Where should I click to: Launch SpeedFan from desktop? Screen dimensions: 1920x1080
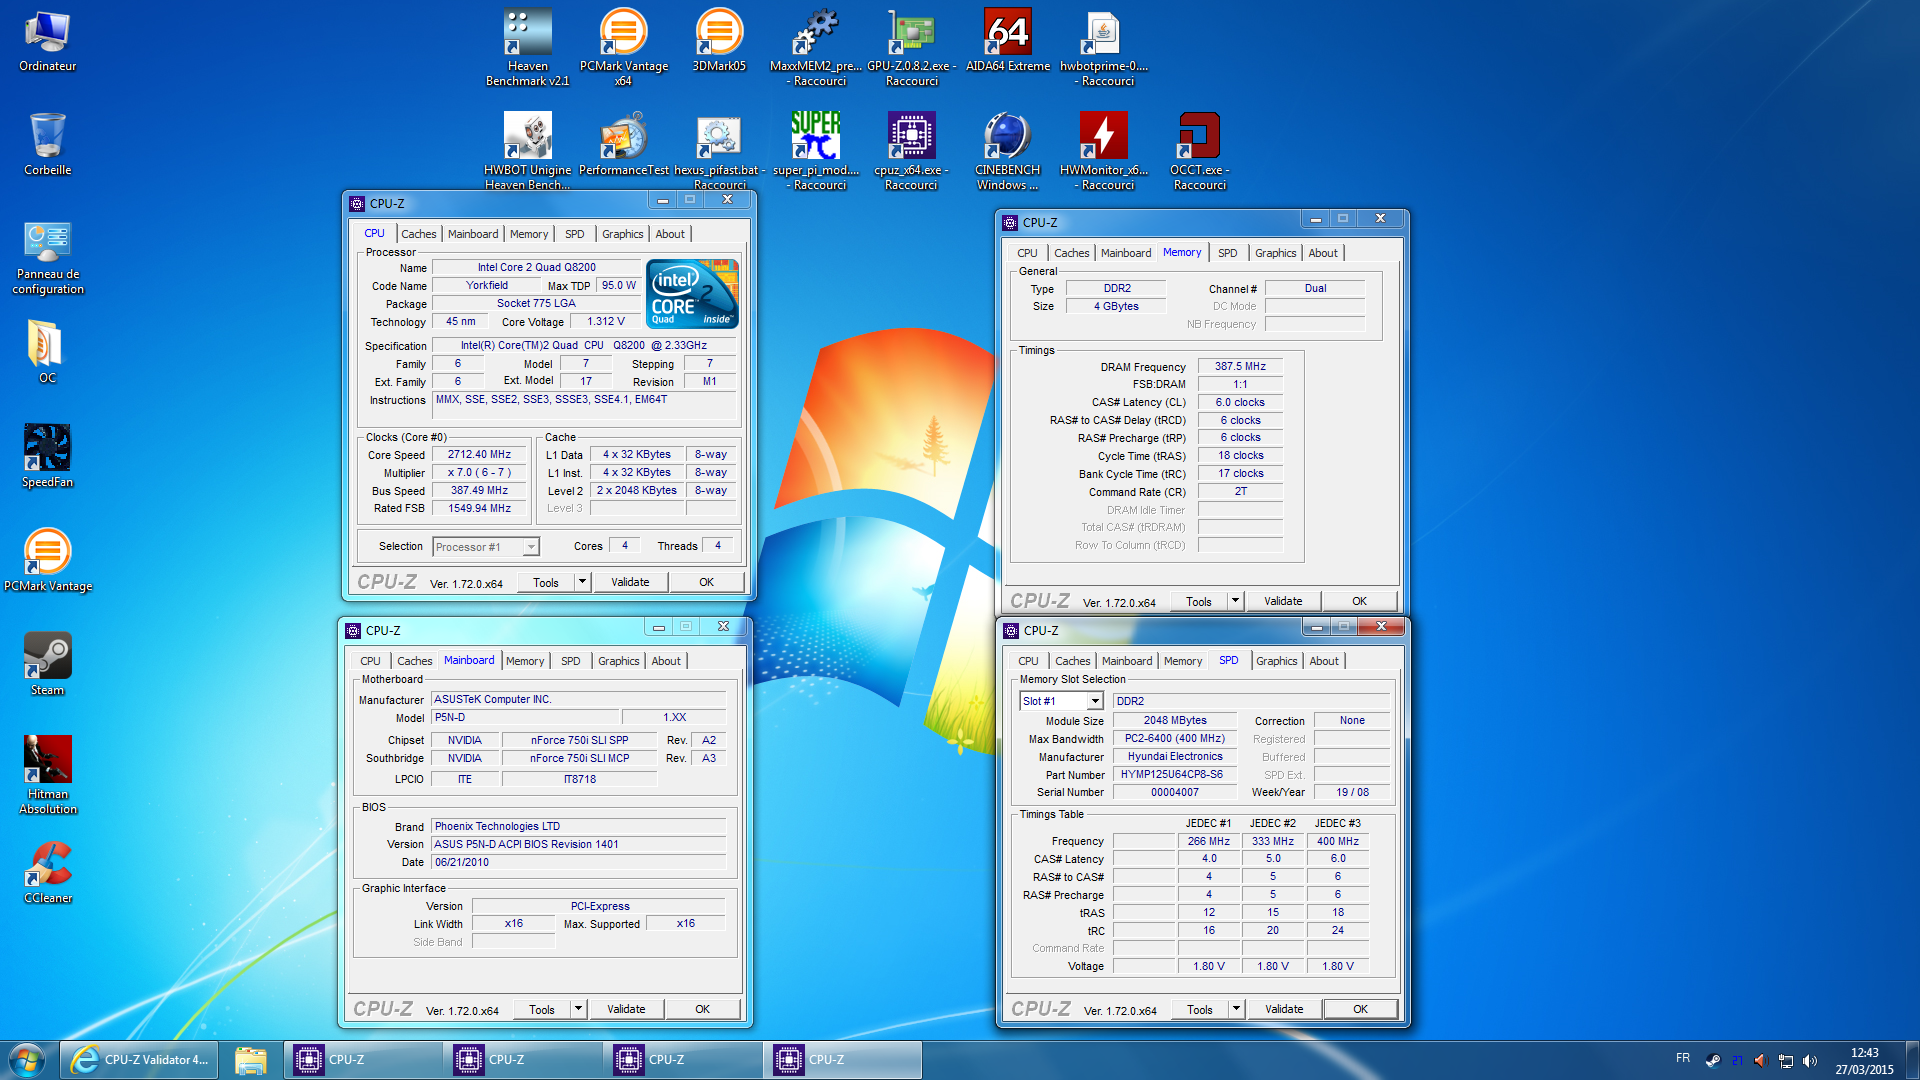pos(47,456)
